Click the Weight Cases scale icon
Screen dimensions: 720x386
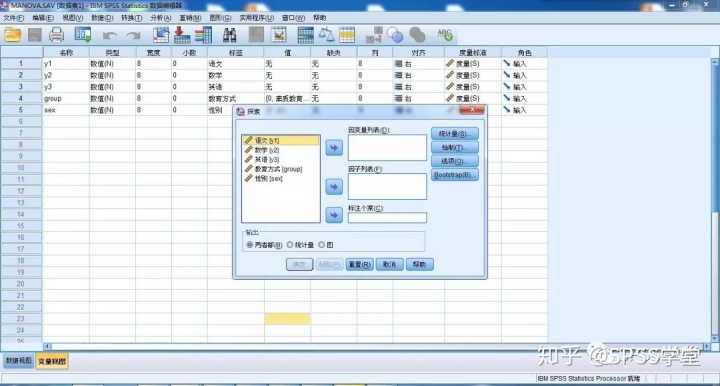(326, 35)
